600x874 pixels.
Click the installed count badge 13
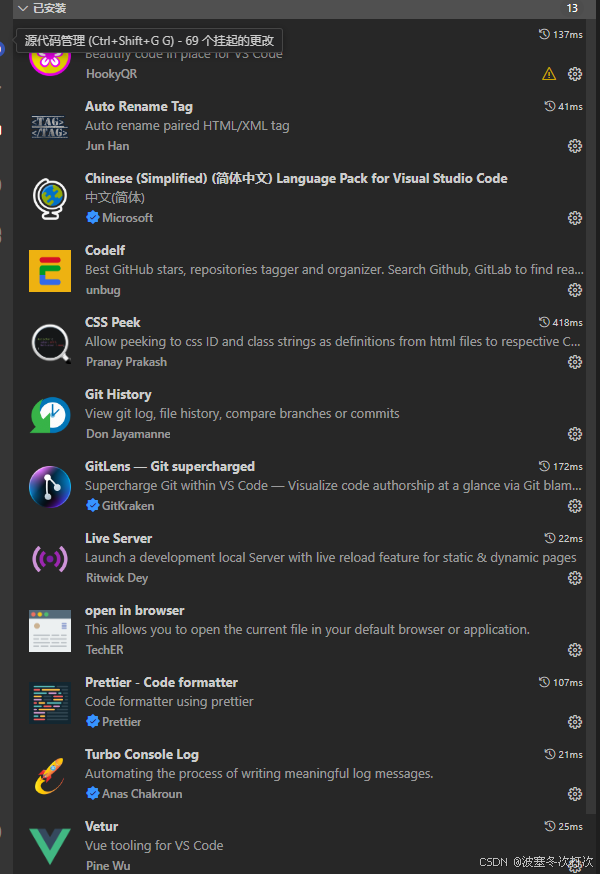pyautogui.click(x=572, y=8)
